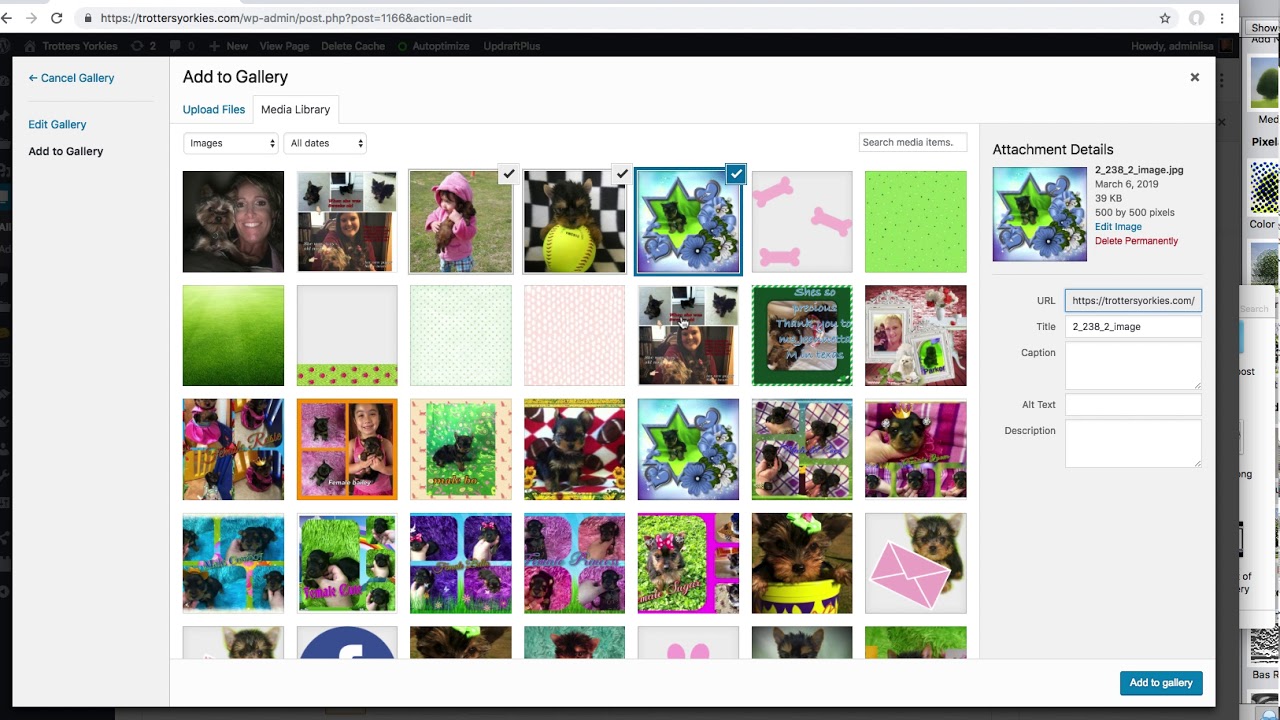Reload the page with the refresh icon

tap(56, 18)
